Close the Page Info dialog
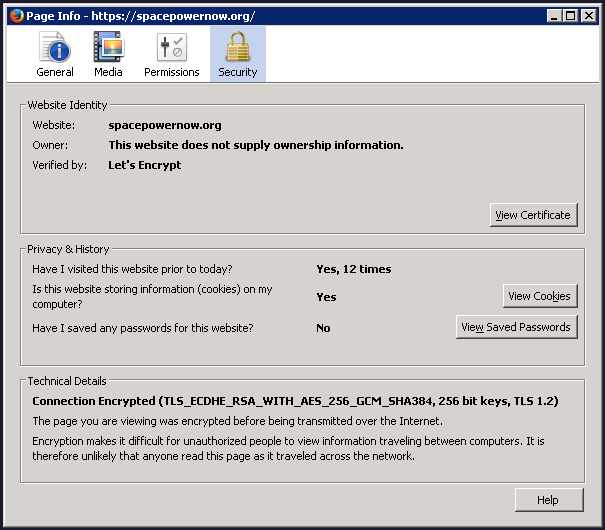The height and width of the screenshot is (530, 605). click(x=588, y=15)
